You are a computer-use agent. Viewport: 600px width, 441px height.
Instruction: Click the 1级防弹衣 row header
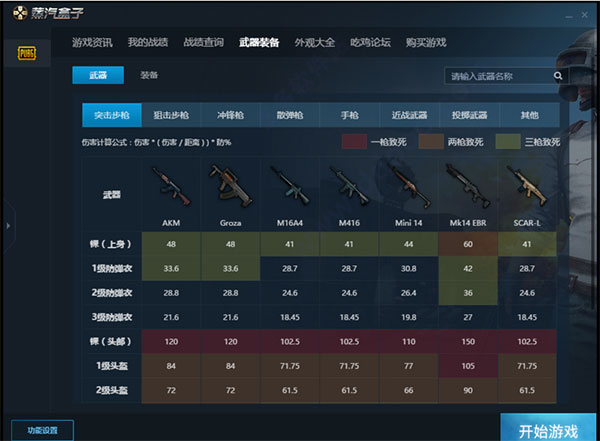(112, 268)
